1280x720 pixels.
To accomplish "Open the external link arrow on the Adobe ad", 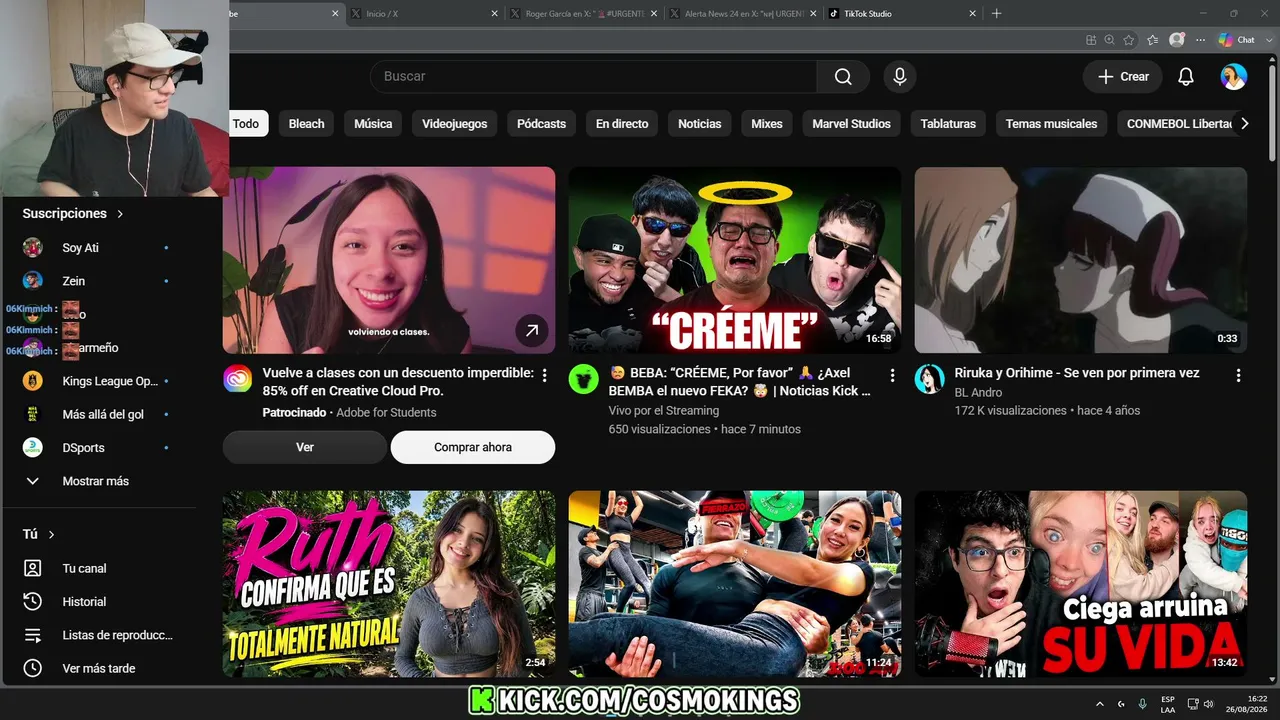I will (x=532, y=330).
